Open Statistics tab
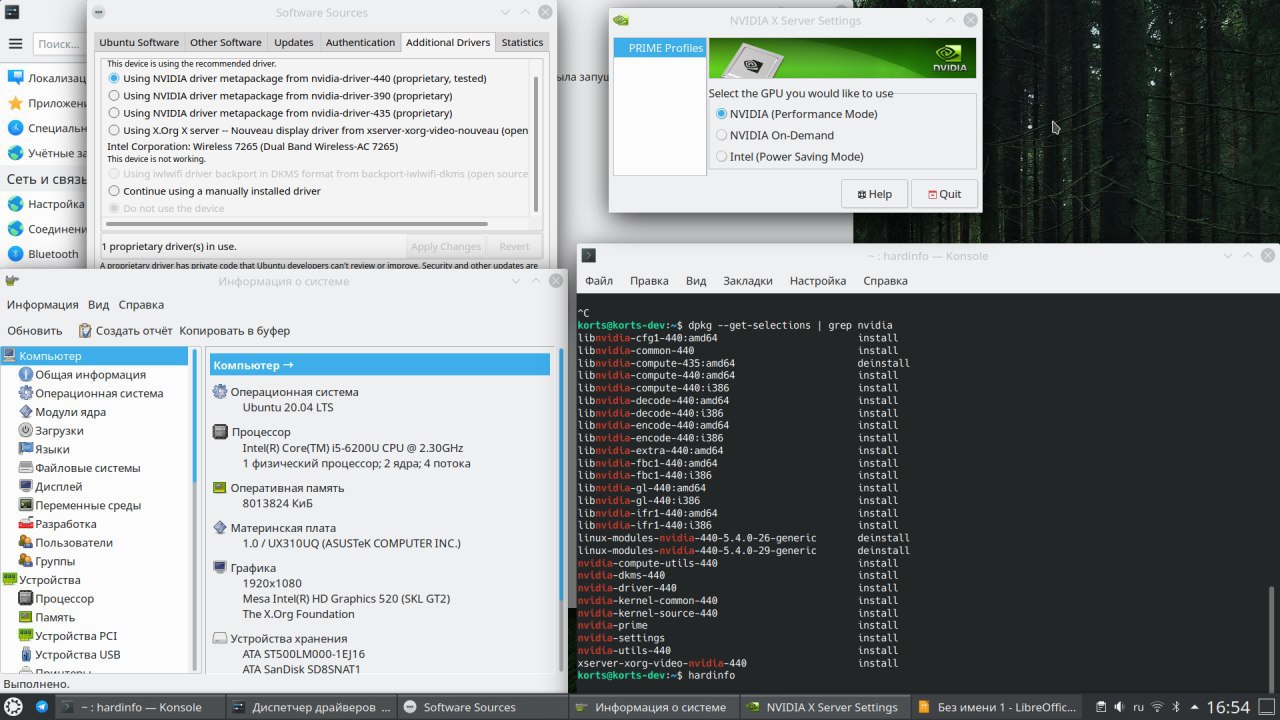1280x720 pixels. [522, 42]
